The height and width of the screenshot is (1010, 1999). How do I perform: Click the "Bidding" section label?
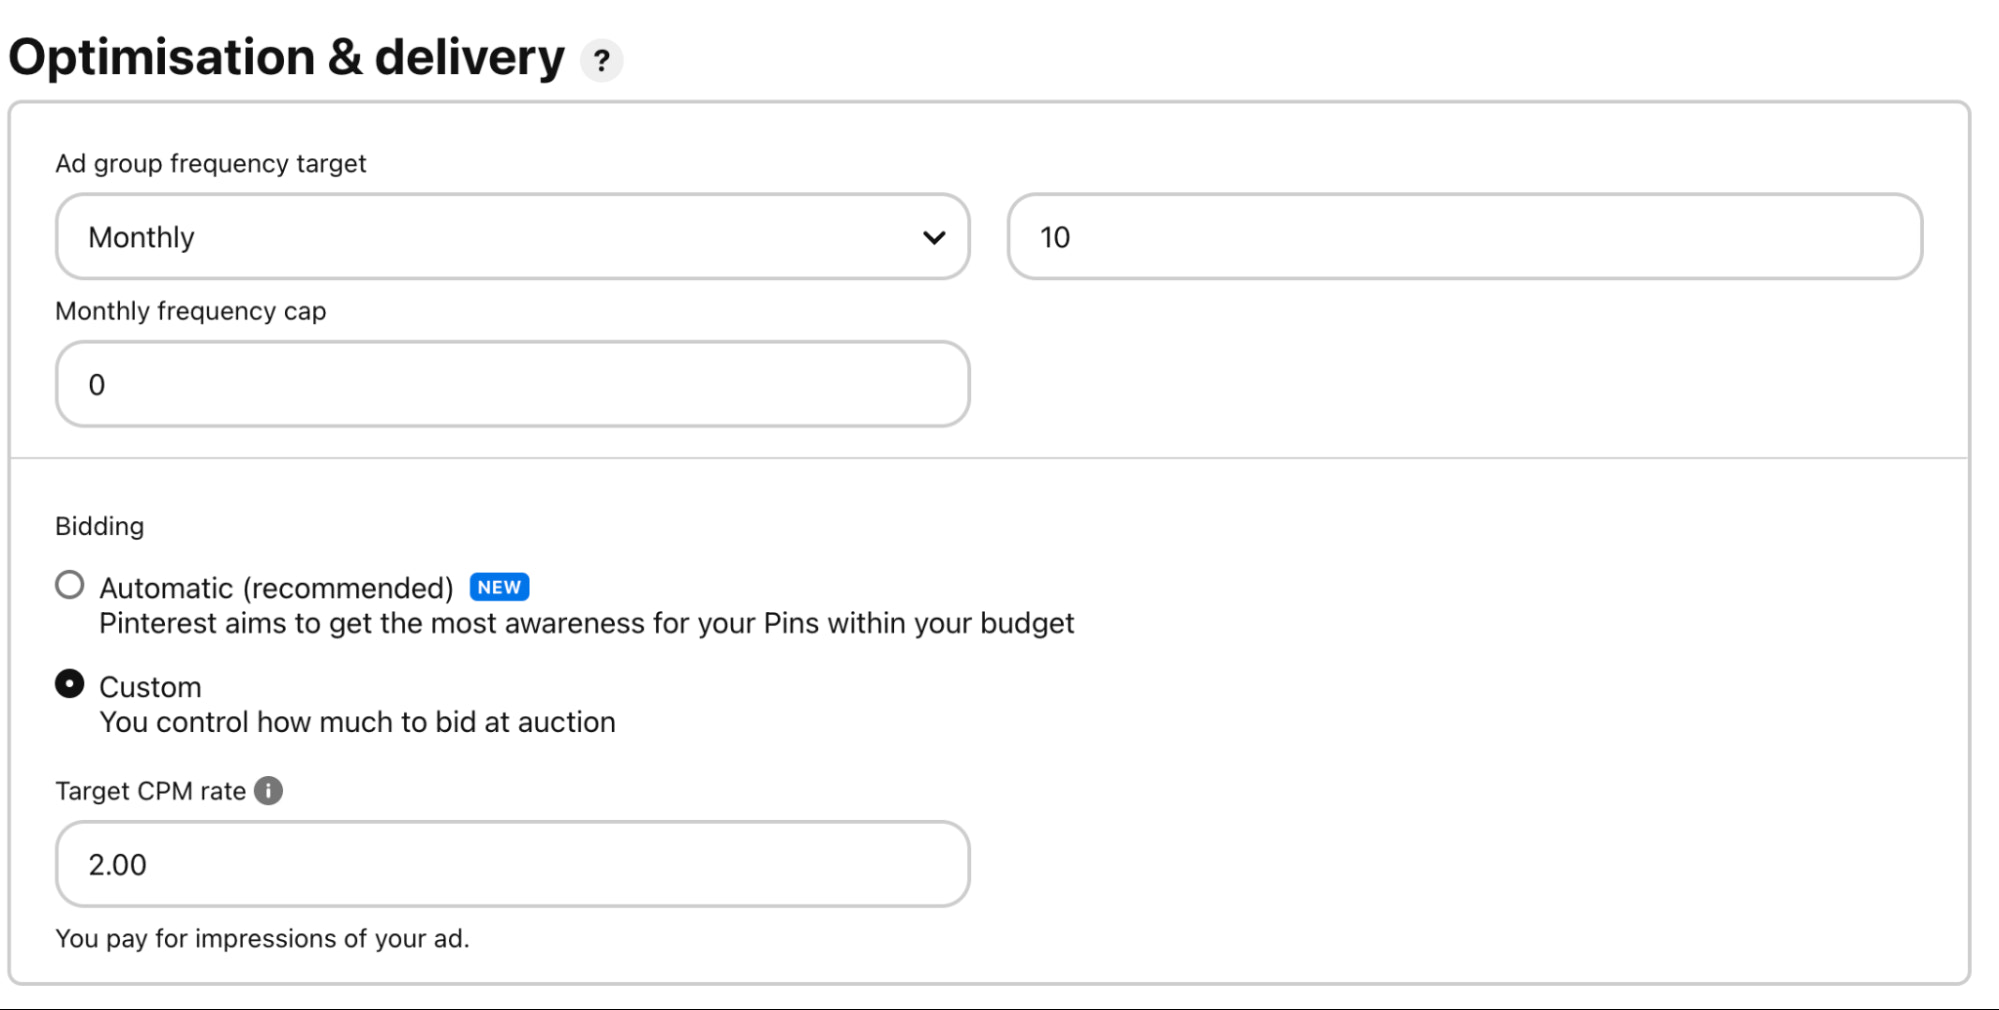point(100,526)
